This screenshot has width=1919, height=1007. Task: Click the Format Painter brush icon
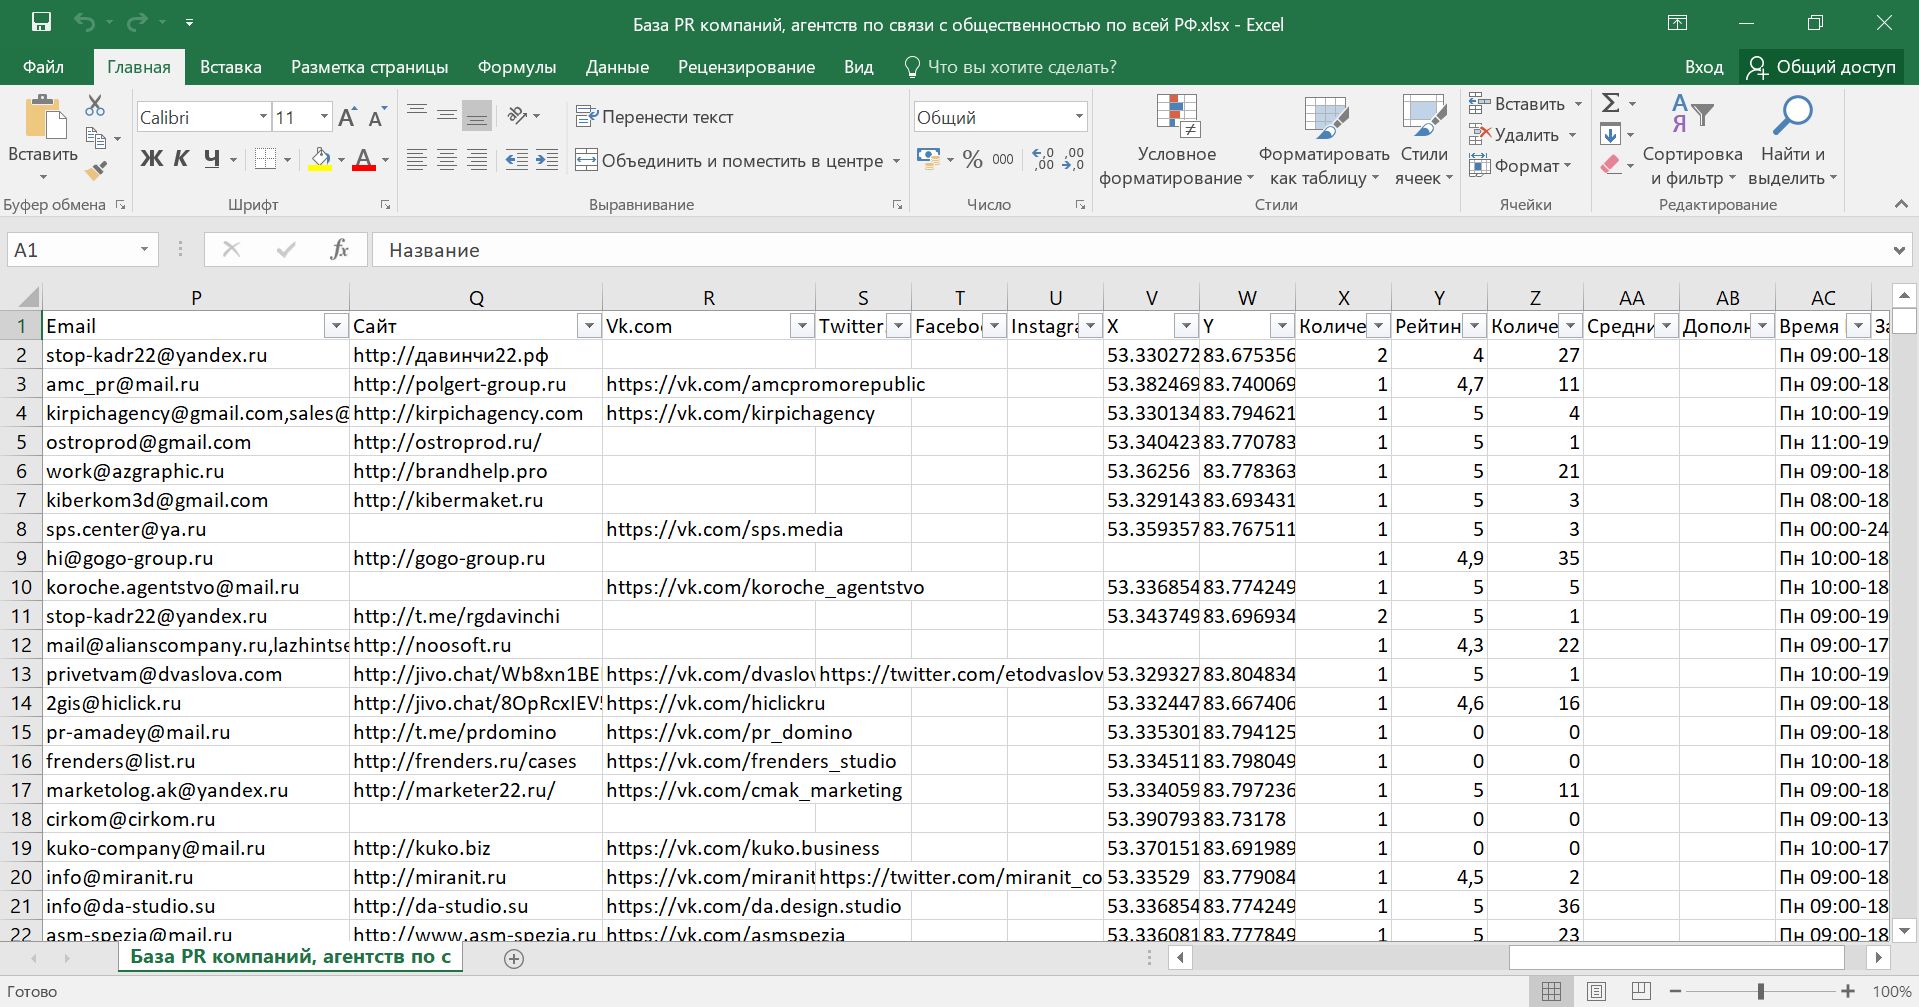pos(96,172)
